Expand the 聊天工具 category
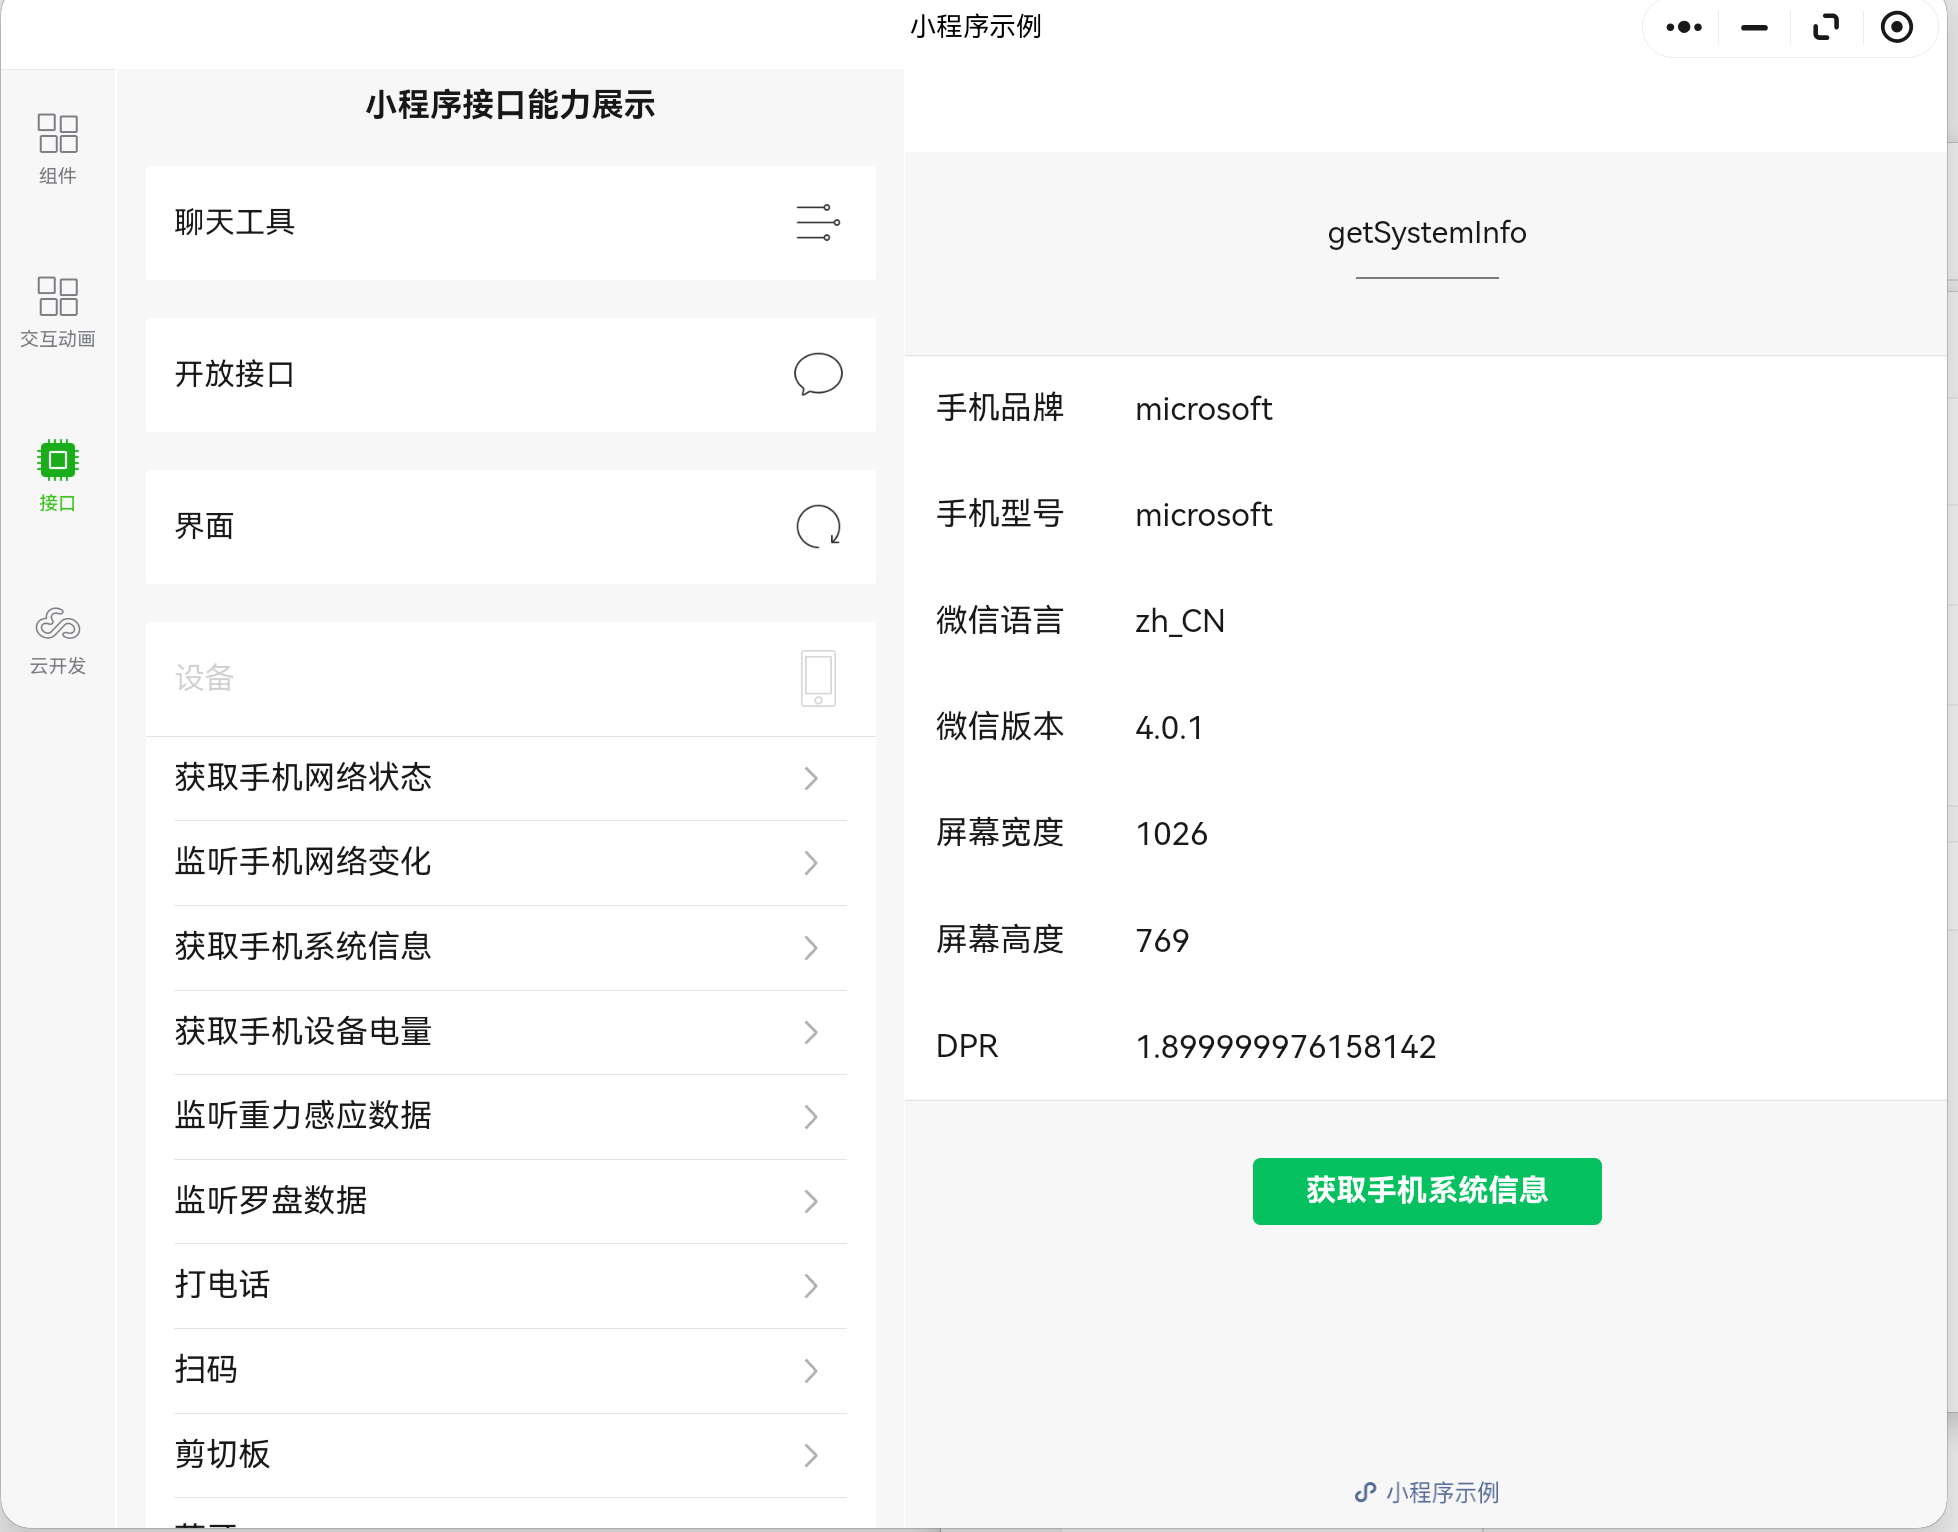This screenshot has width=1958, height=1532. pyautogui.click(x=235, y=223)
